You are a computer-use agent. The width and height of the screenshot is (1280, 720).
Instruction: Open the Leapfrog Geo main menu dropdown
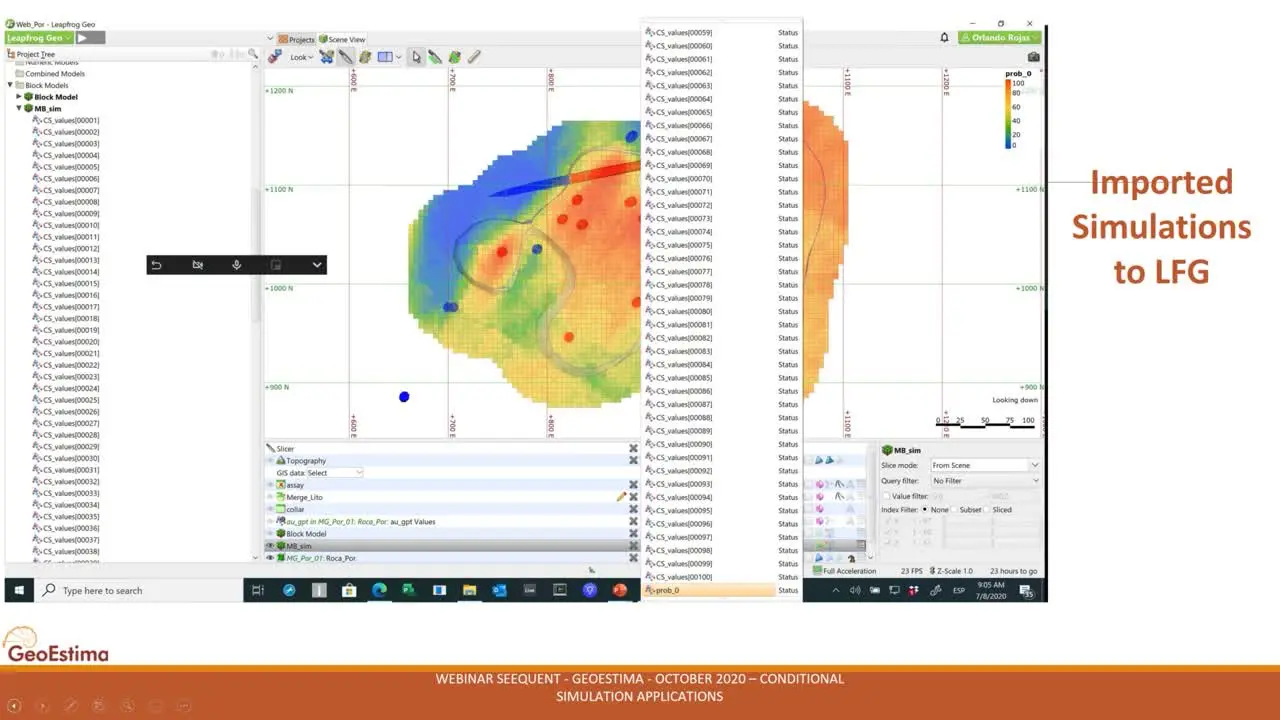[40, 38]
